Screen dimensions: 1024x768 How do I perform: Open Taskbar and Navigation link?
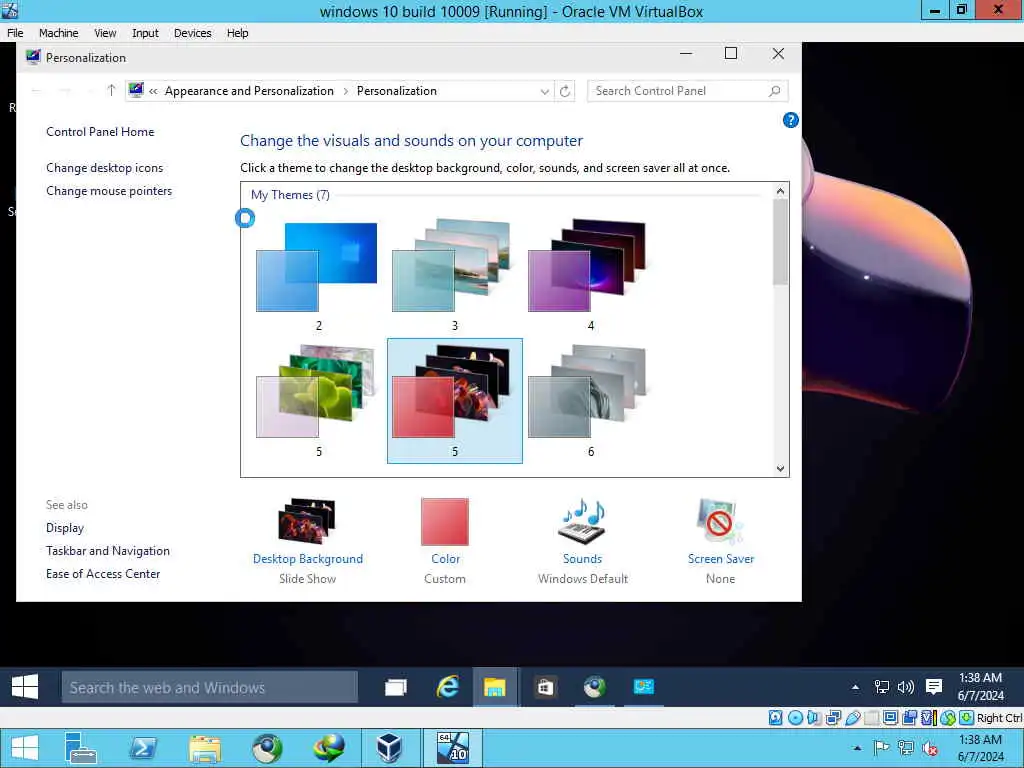[x=108, y=551]
